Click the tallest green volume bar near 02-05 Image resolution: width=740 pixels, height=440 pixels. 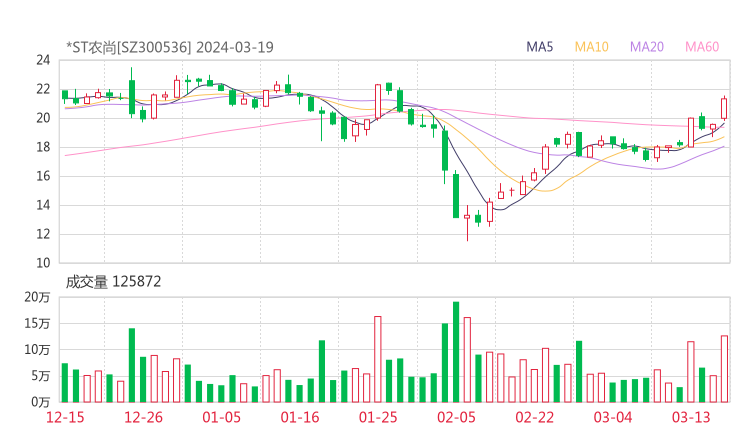[456, 352]
